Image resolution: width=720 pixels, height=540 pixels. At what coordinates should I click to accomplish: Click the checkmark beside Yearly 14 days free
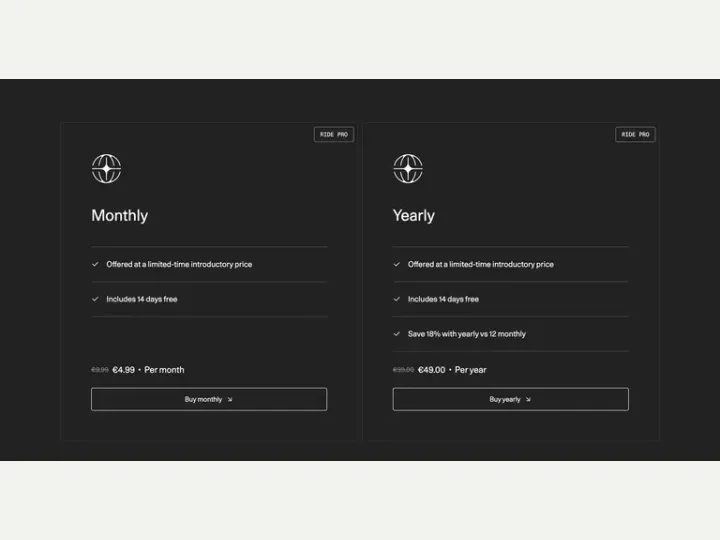coord(397,299)
